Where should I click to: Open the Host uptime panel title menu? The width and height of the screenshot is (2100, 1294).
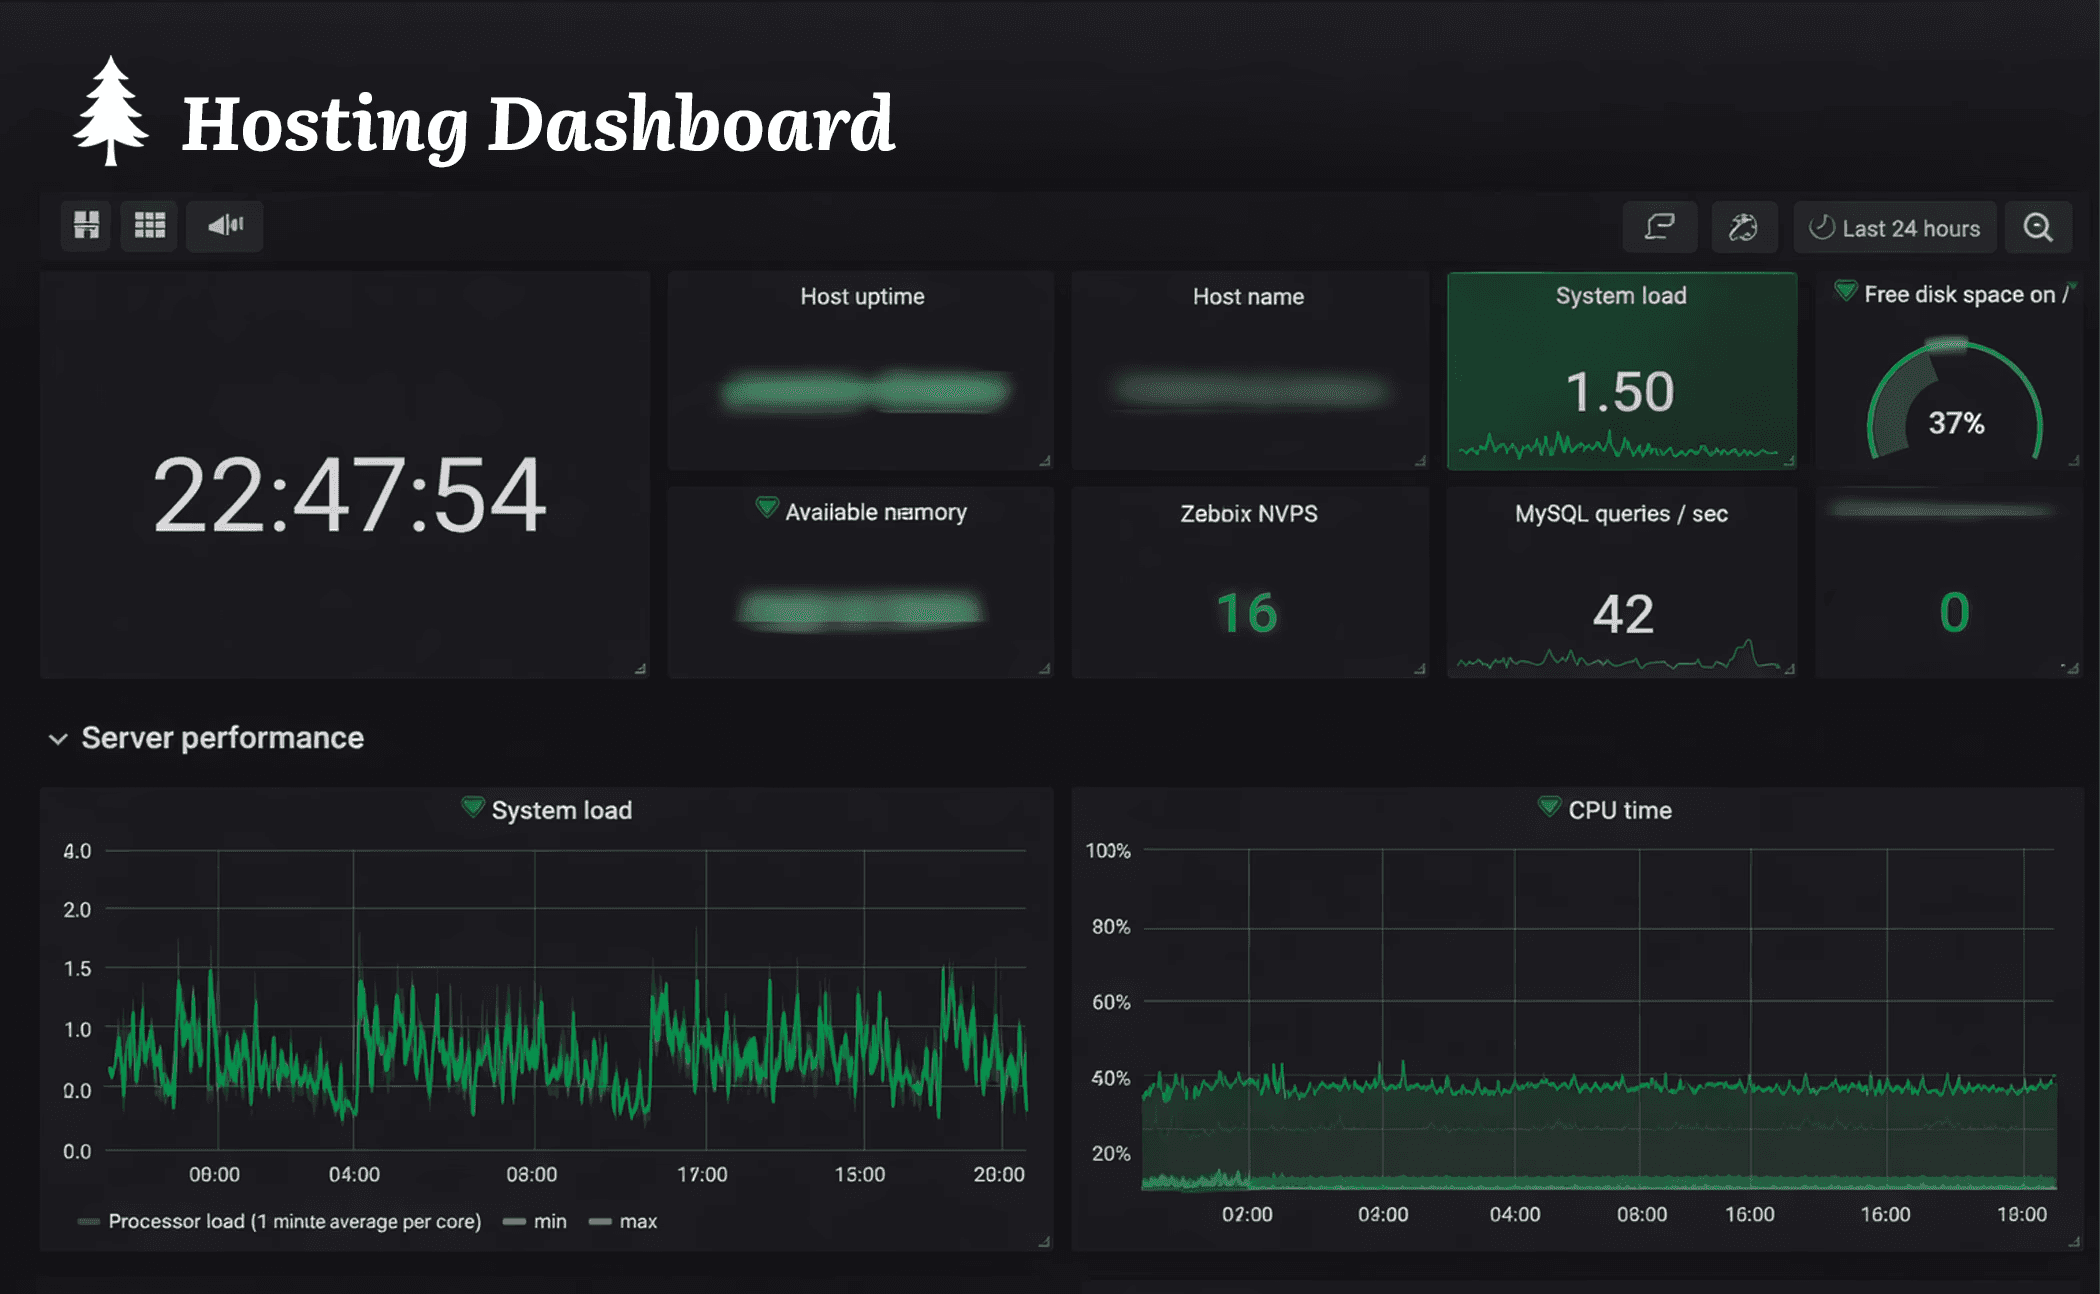[862, 296]
